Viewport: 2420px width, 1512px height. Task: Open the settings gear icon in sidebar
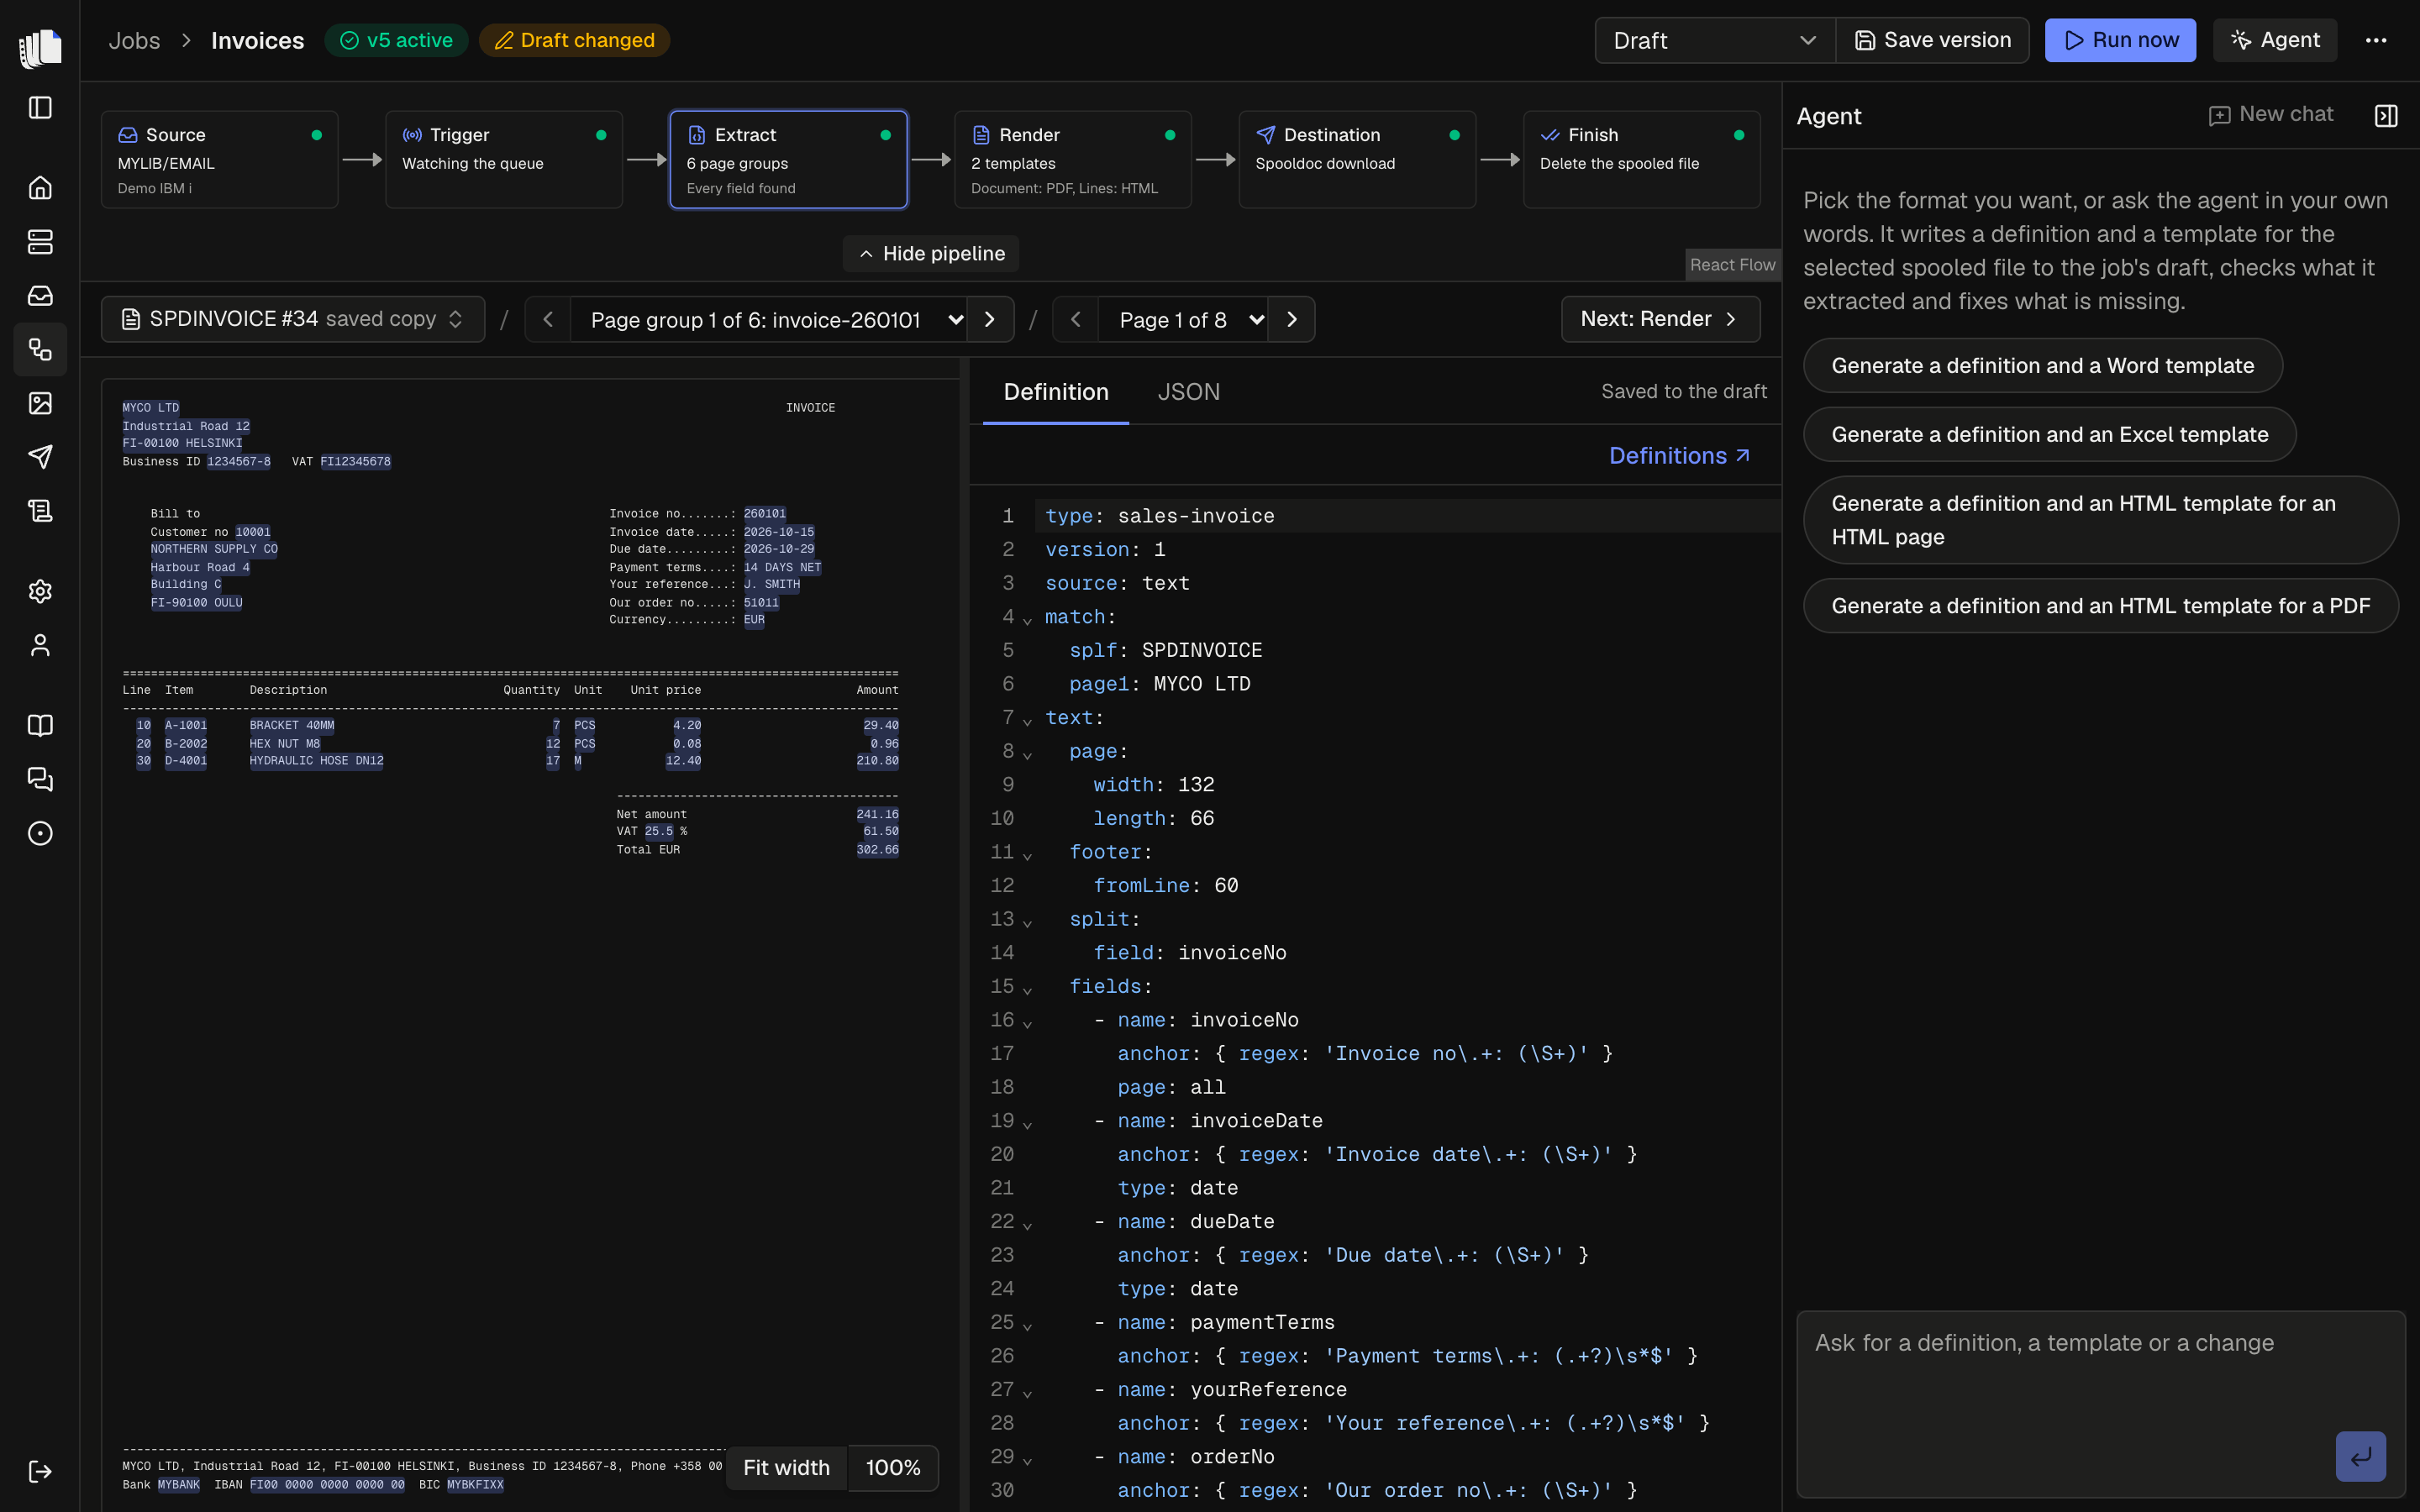pyautogui.click(x=40, y=592)
